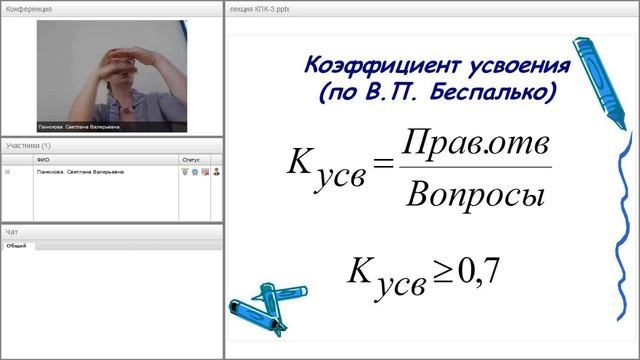Select participant row Панюкова Светлана Валерьевна
Image resolution: width=640 pixels, height=360 pixels.
(112, 172)
